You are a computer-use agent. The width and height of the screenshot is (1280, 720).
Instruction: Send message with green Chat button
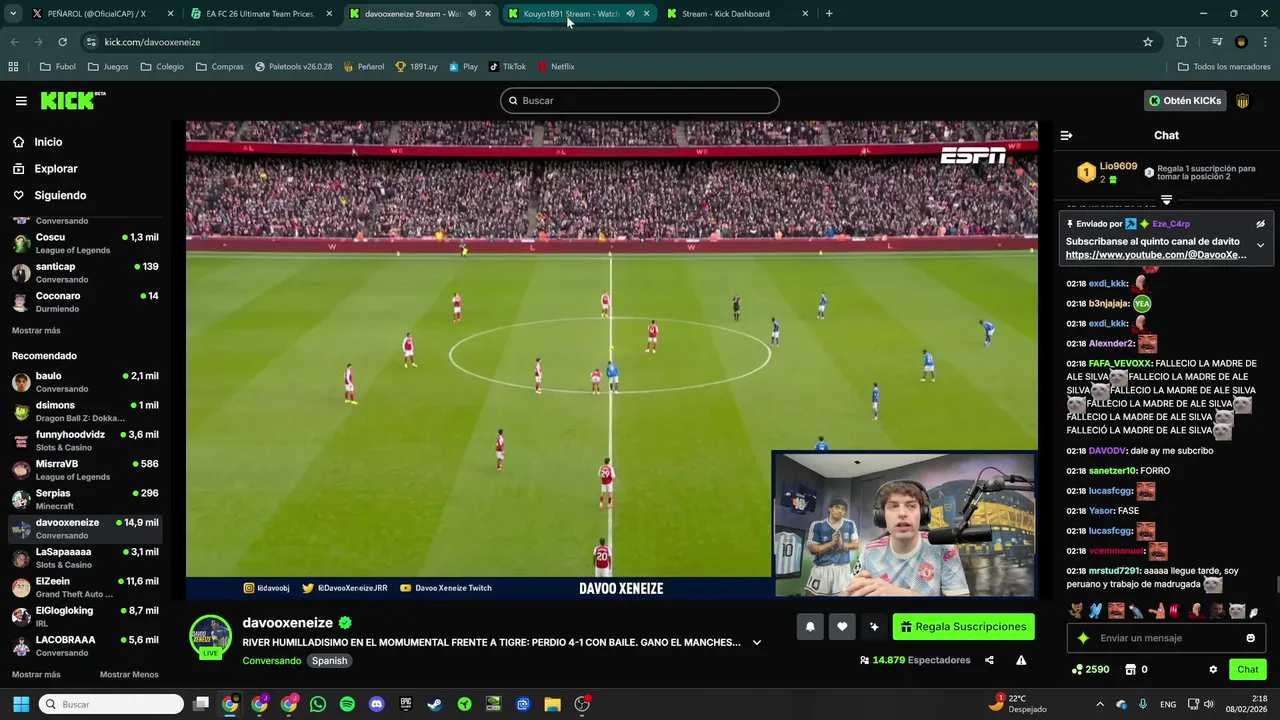[x=1247, y=670]
